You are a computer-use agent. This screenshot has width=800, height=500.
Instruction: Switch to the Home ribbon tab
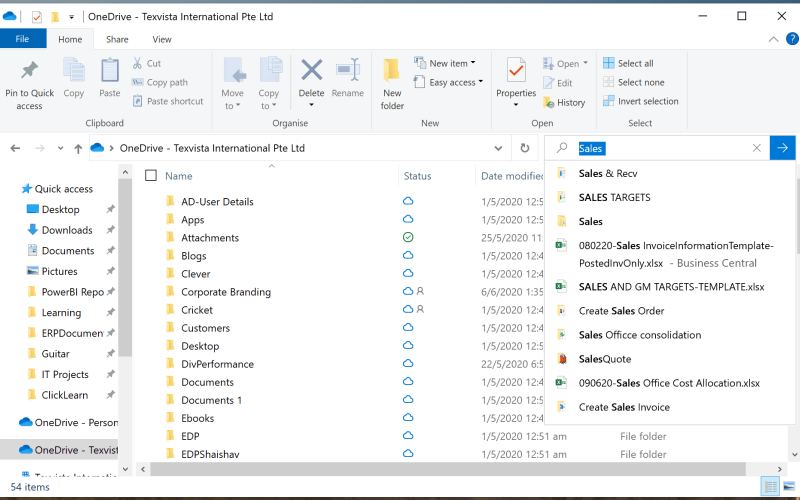[70, 39]
